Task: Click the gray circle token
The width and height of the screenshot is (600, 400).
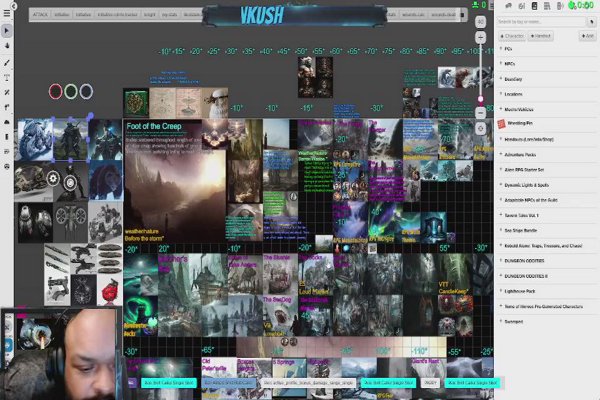Action: tap(86, 91)
